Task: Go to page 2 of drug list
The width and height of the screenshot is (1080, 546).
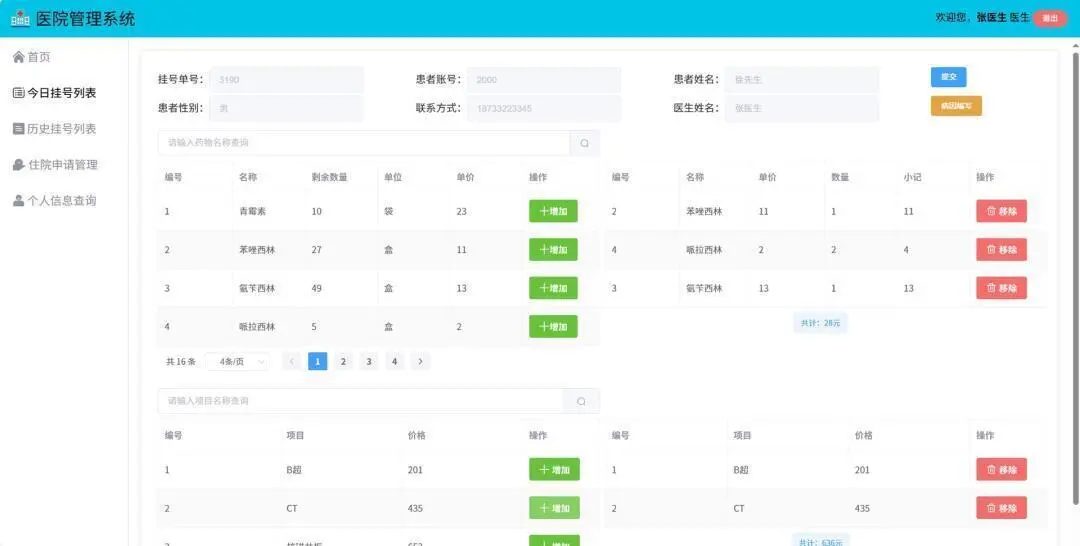Action: tap(343, 361)
